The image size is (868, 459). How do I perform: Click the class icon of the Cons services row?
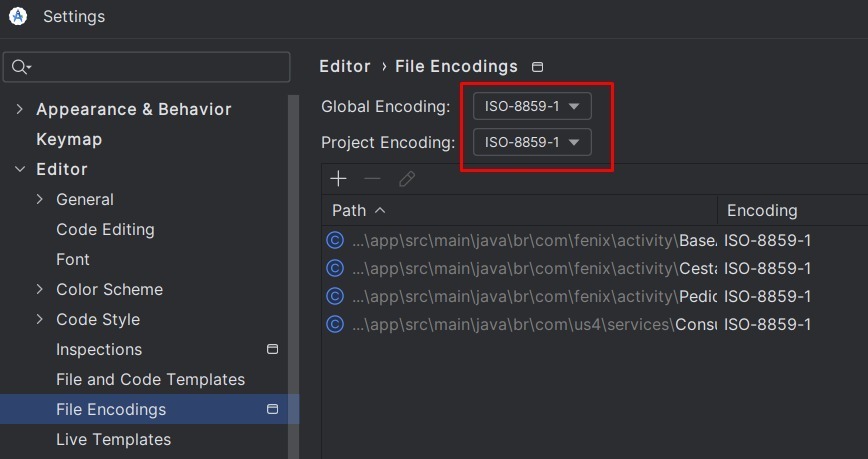(335, 324)
